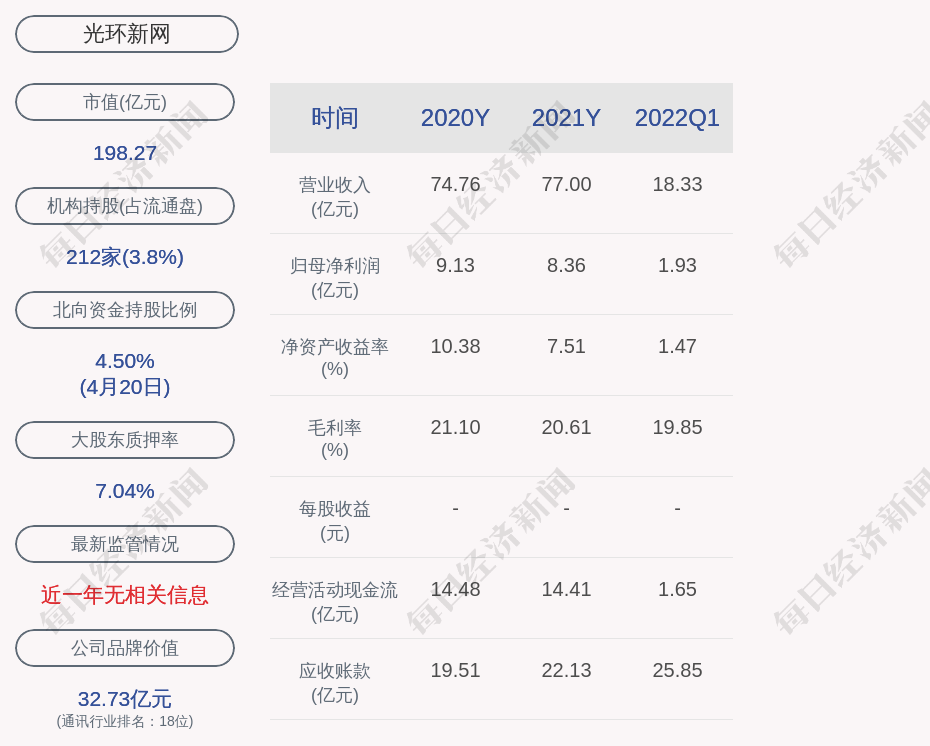Click net profit value 8.36
This screenshot has height=746, width=930.
click(566, 265)
